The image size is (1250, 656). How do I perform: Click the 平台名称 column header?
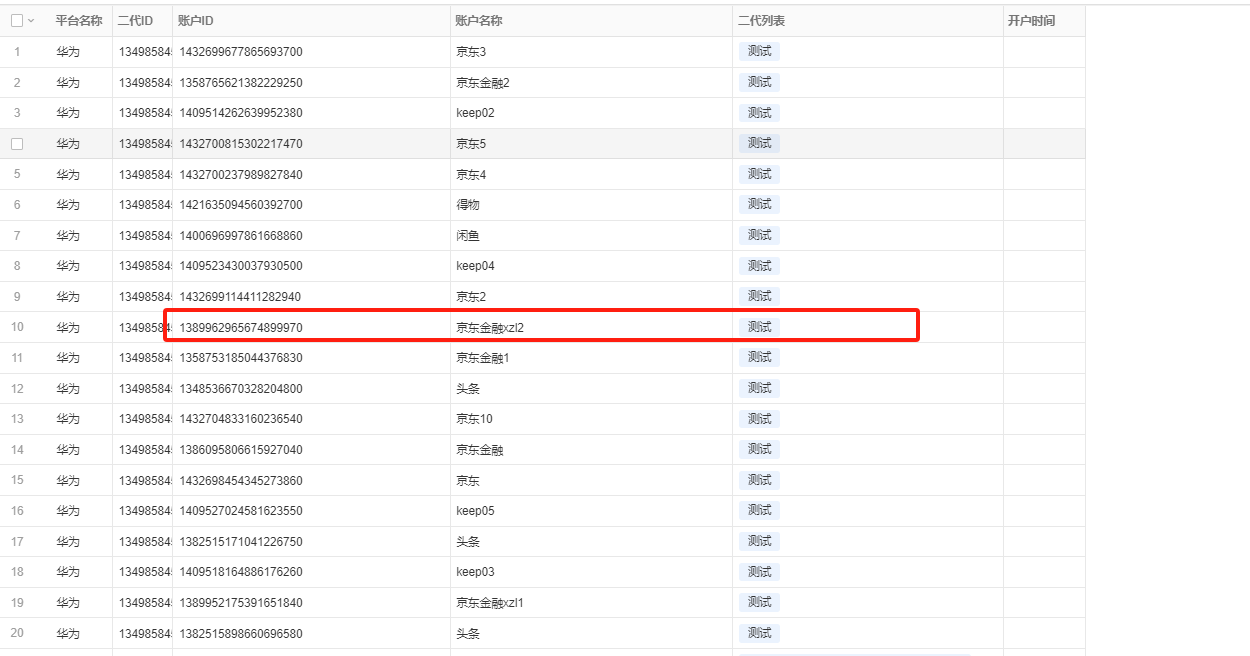[79, 21]
